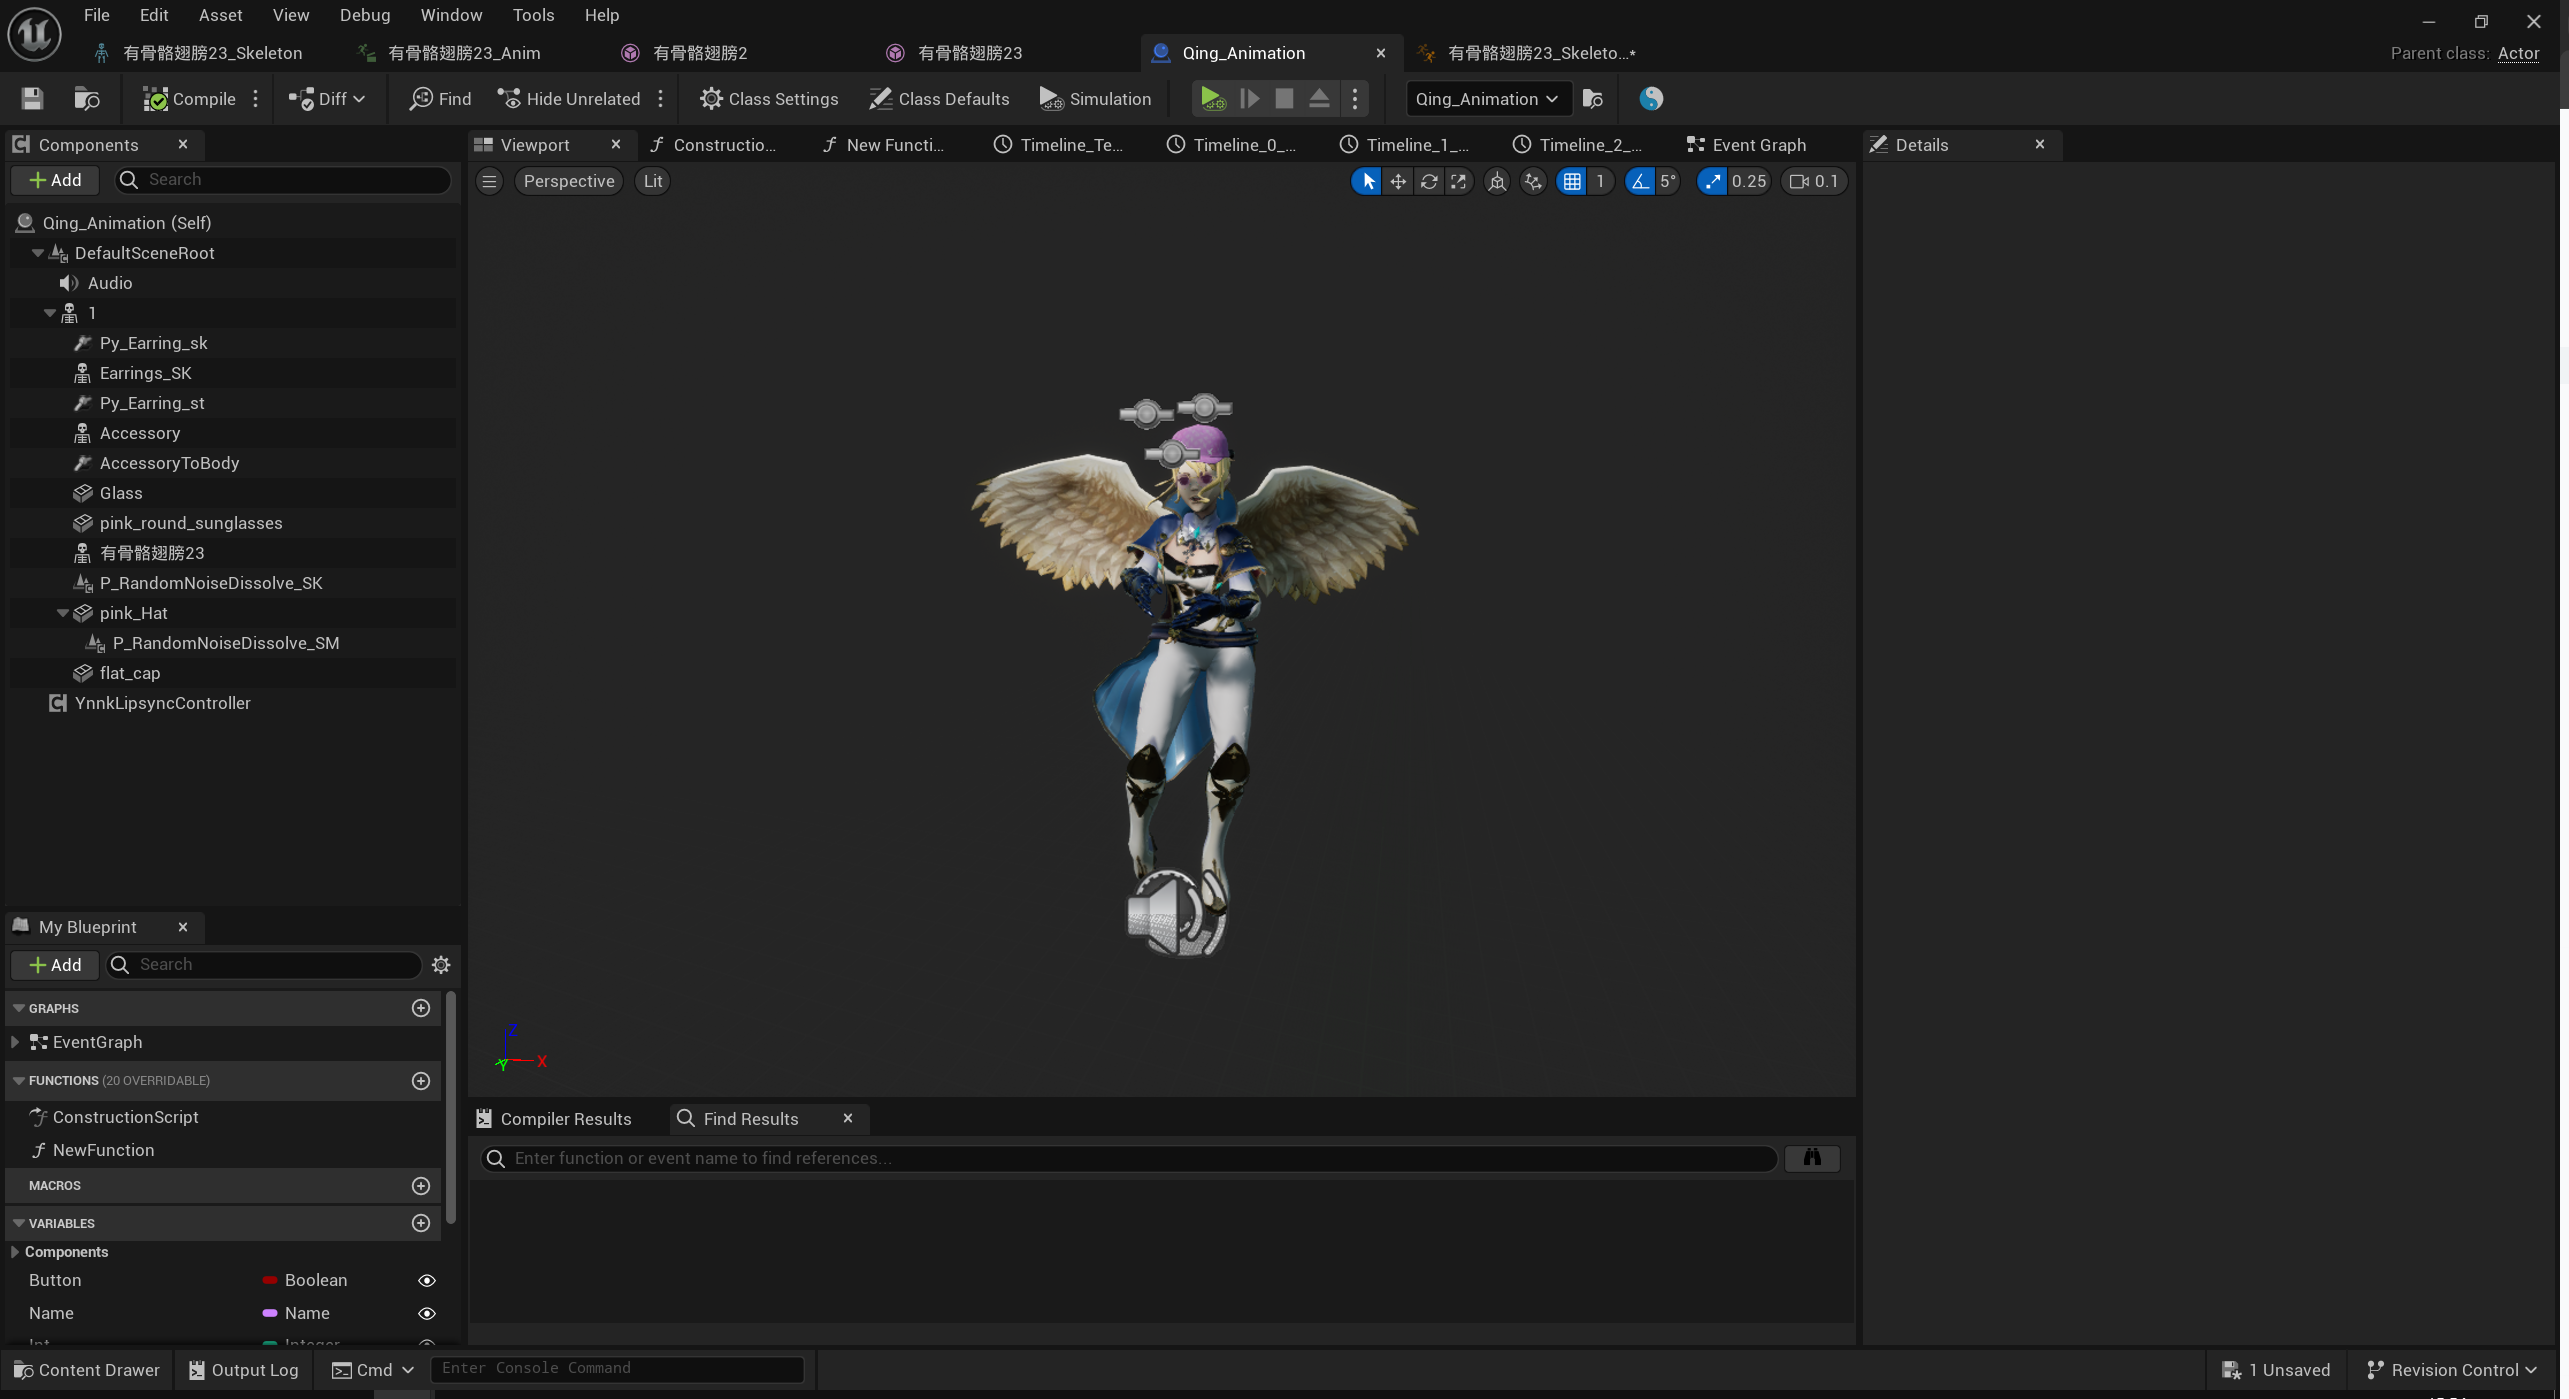
Task: Click binoculars find-in-blueprints icon
Action: point(1812,1158)
